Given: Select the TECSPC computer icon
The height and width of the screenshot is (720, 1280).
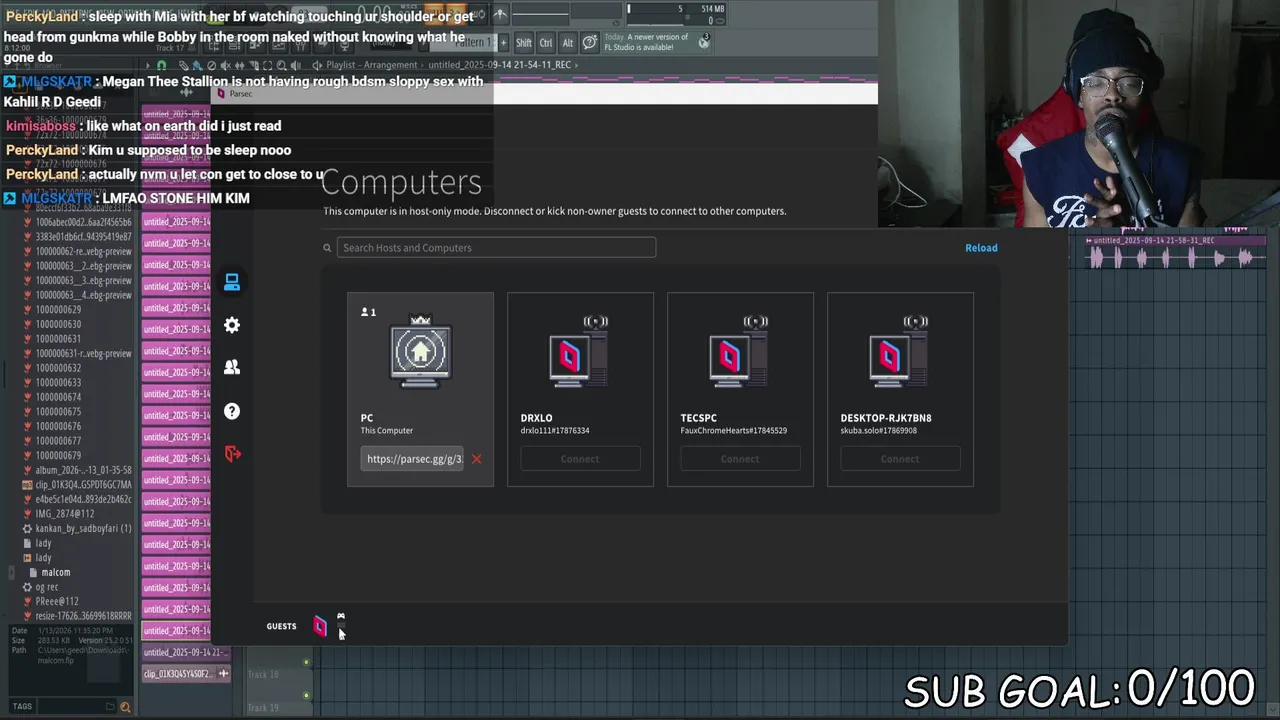Looking at the screenshot, I should (739, 352).
